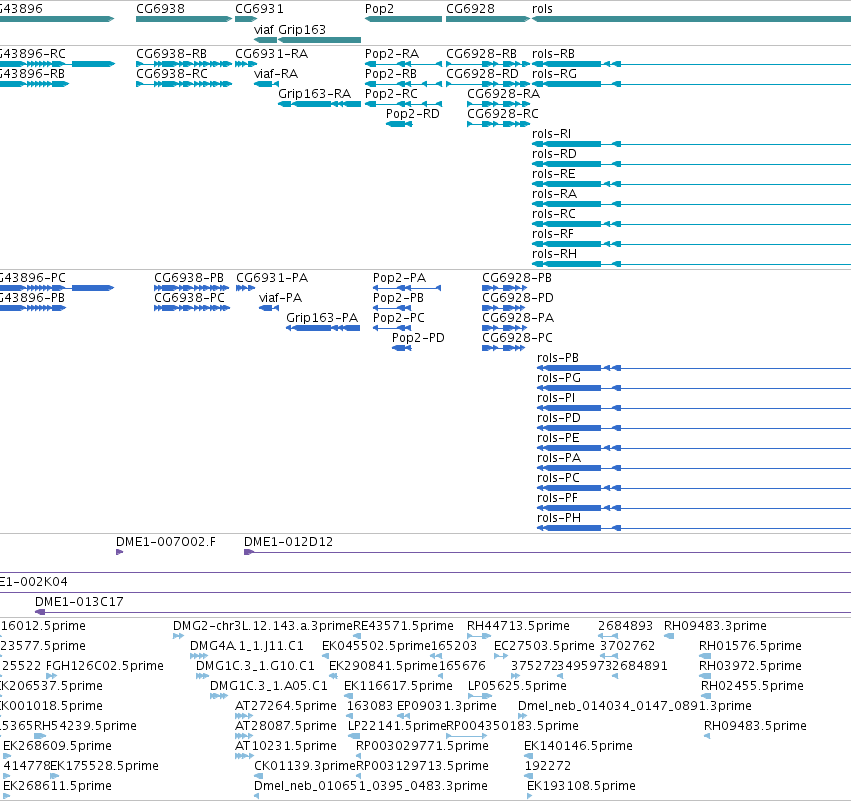The width and height of the screenshot is (851, 801).
Task: Open transcript rols-RI
Action: (551, 134)
